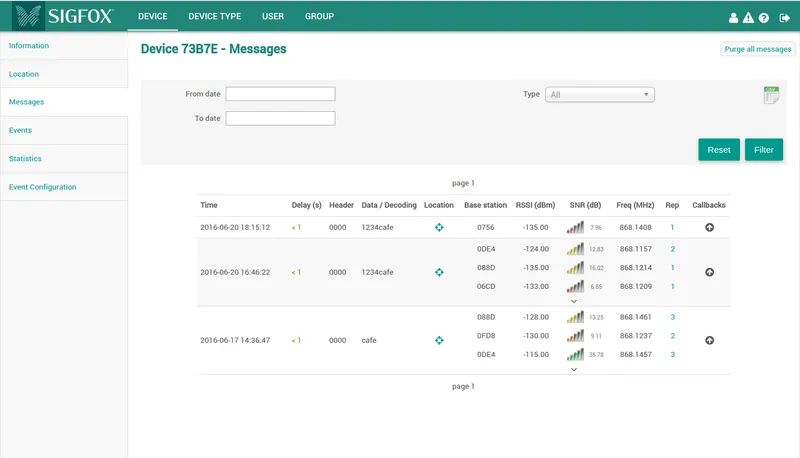Open callback status for the 16:46:22 message
800x458 pixels.
[x=709, y=271]
